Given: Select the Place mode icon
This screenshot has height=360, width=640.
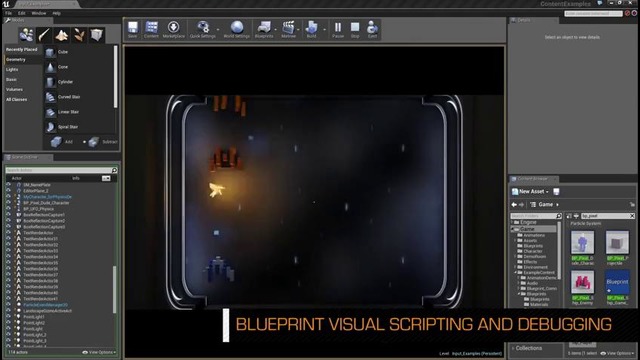Looking at the screenshot, I should pyautogui.click(x=27, y=35).
